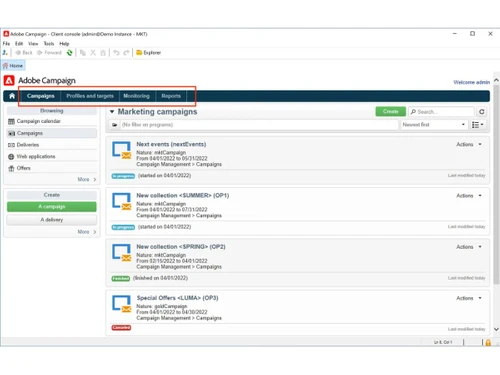500x375 pixels.
Task: Open the list view mode icon dropdown
Action: (x=478, y=125)
